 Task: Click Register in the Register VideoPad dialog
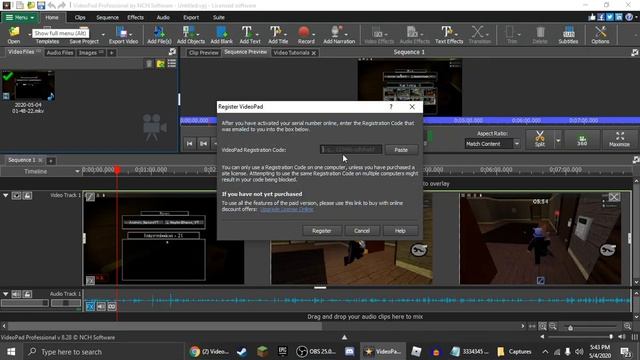(321, 231)
